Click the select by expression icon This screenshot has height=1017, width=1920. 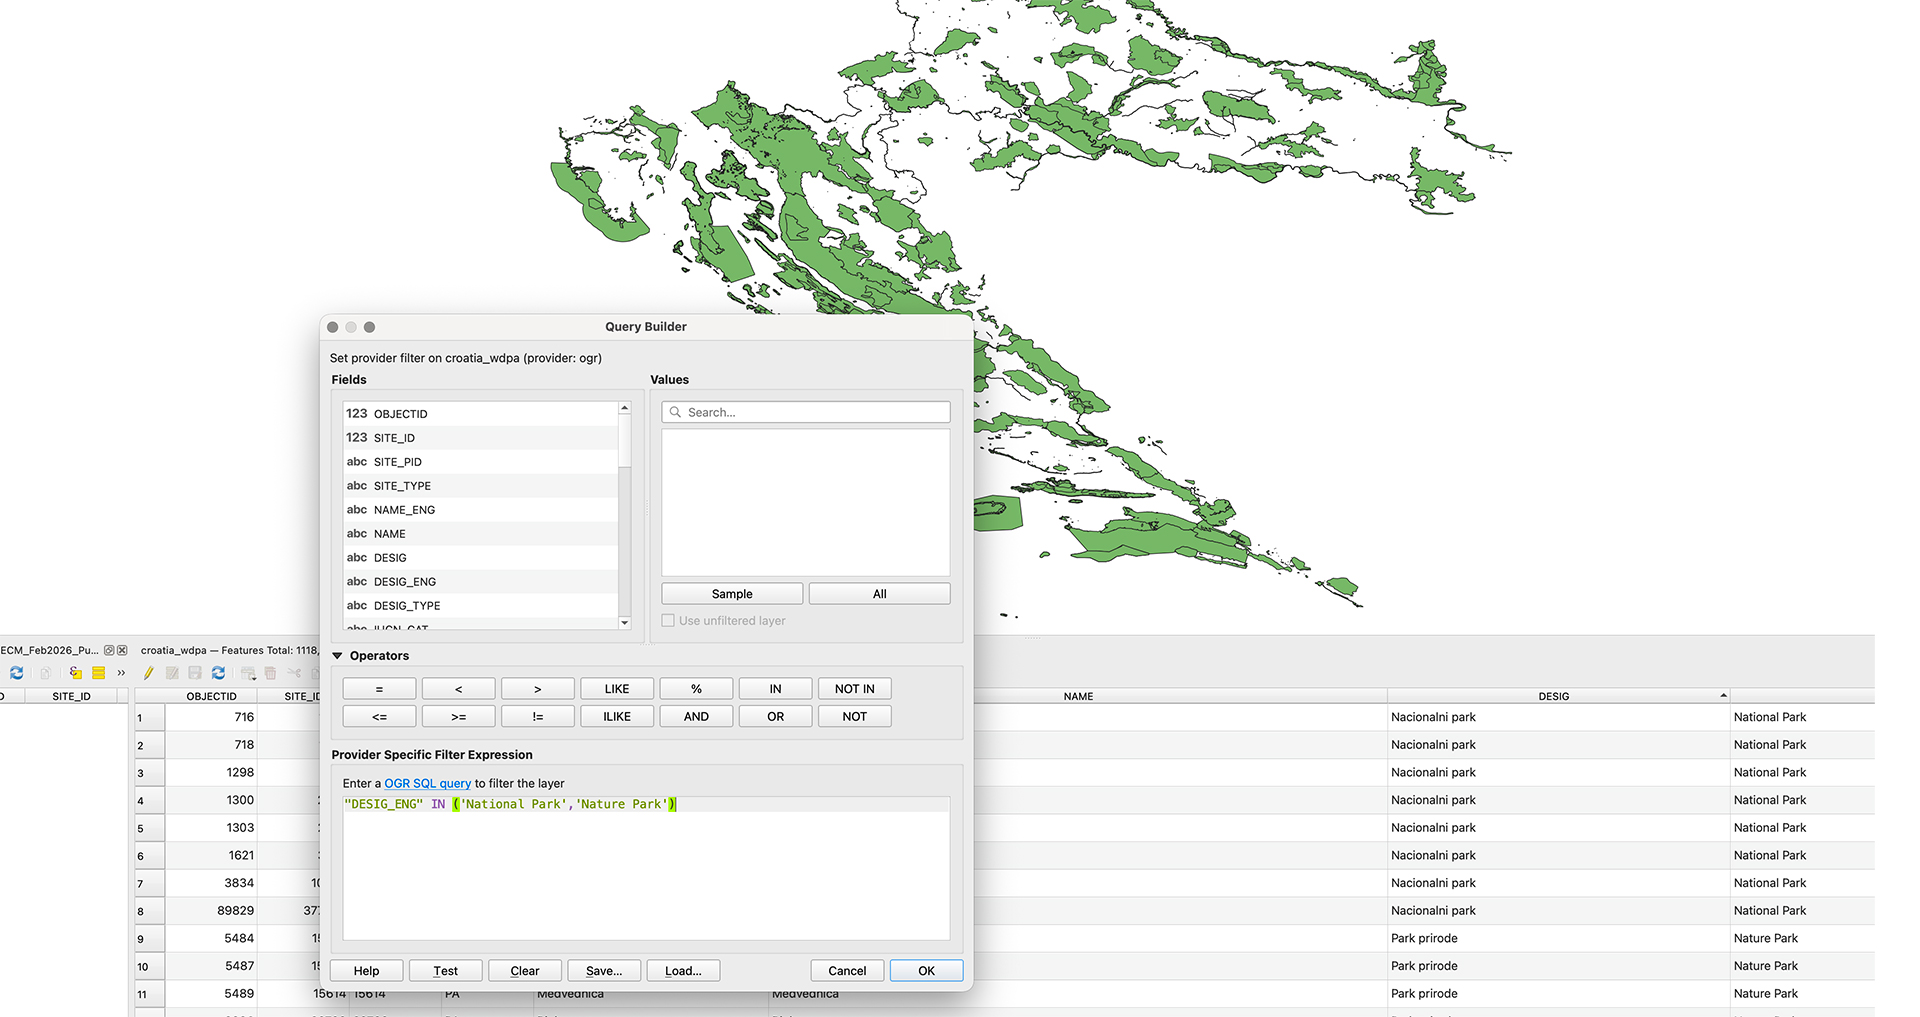(76, 673)
